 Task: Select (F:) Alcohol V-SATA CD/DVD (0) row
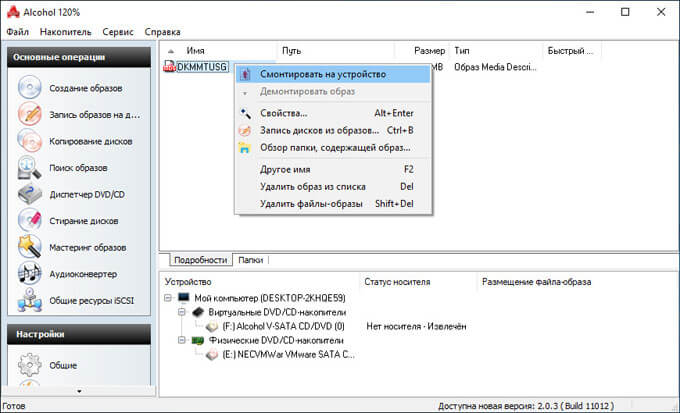coord(283,326)
